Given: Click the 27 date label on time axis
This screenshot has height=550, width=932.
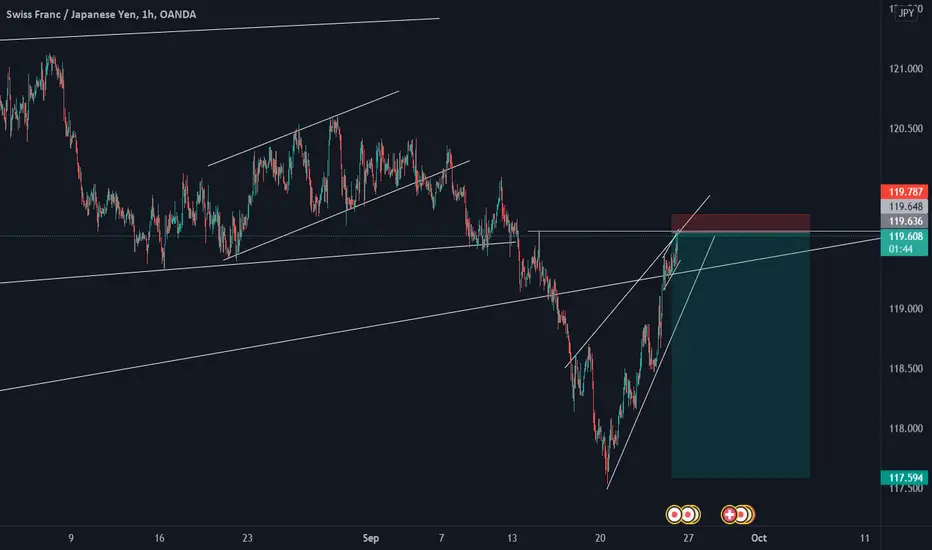Looking at the screenshot, I should click(x=688, y=538).
